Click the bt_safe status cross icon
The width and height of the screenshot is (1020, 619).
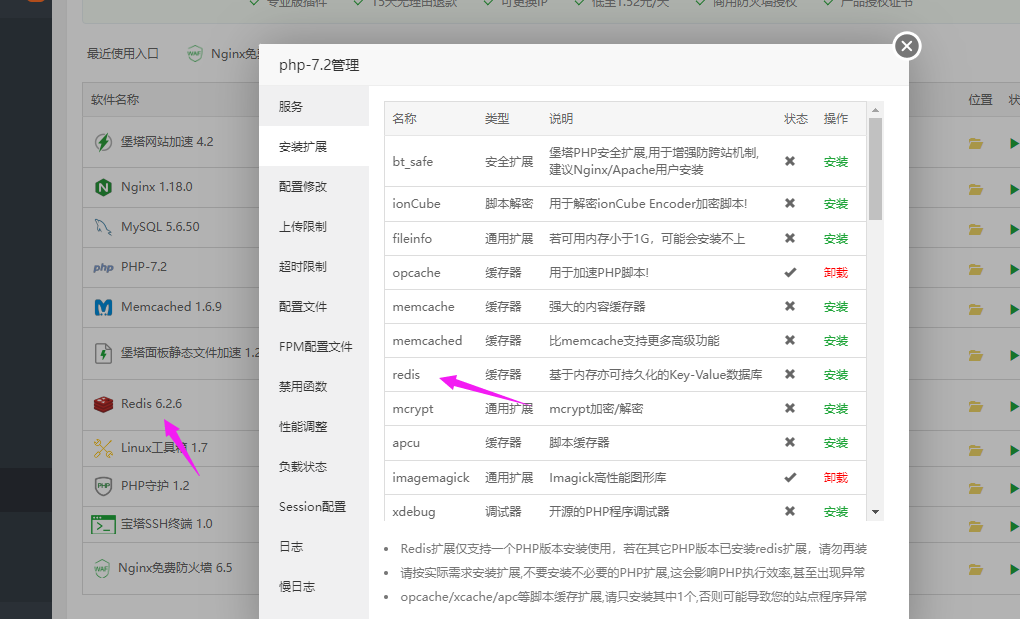[790, 161]
